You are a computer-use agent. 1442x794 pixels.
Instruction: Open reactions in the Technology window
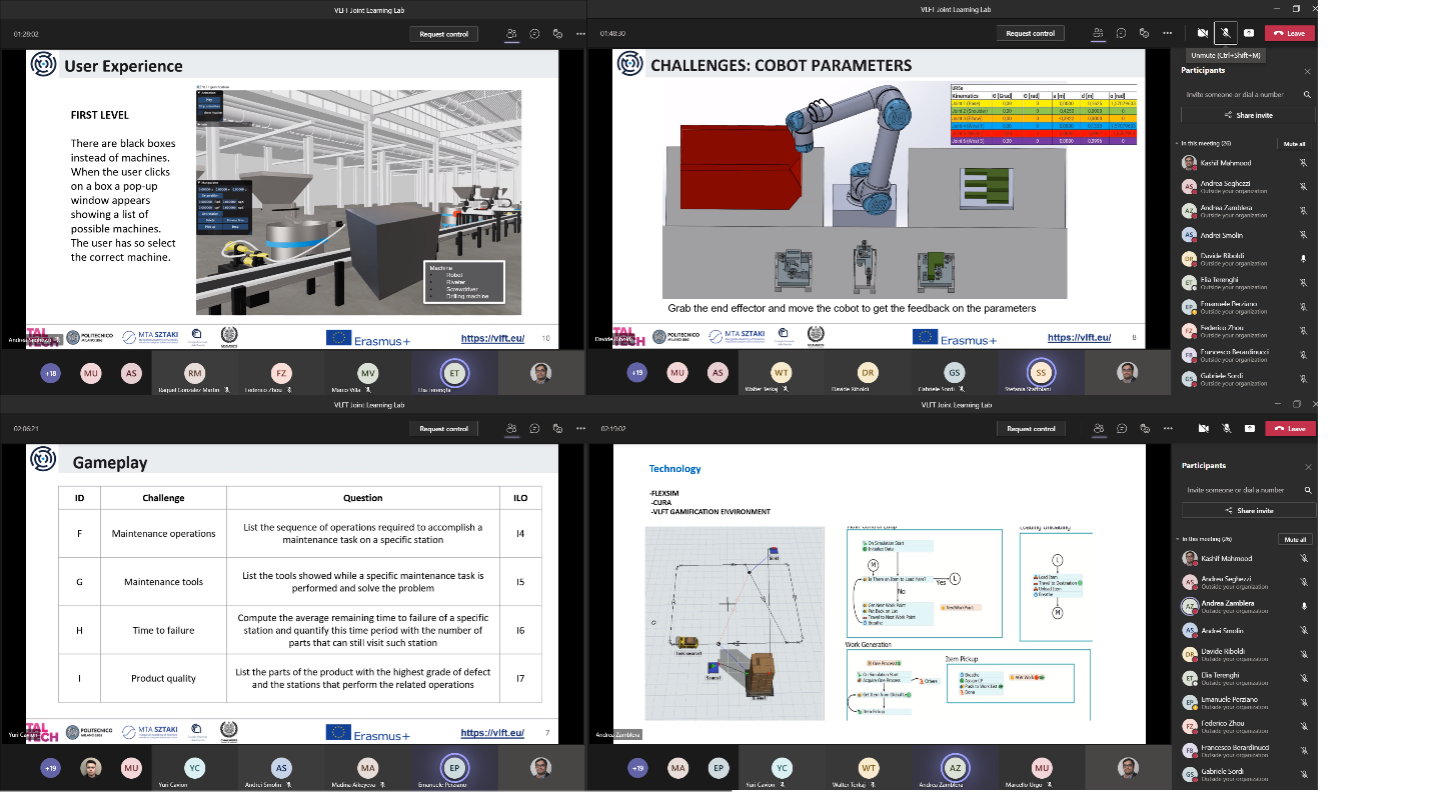point(1145,429)
